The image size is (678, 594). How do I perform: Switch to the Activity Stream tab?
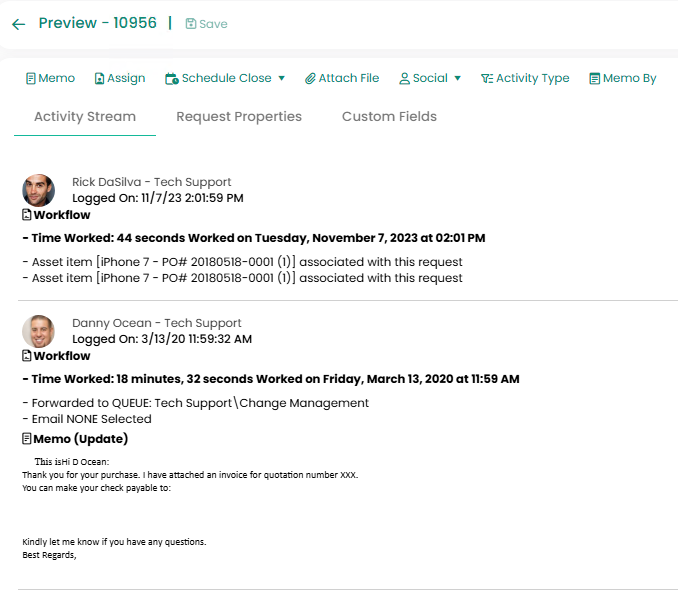(x=85, y=117)
